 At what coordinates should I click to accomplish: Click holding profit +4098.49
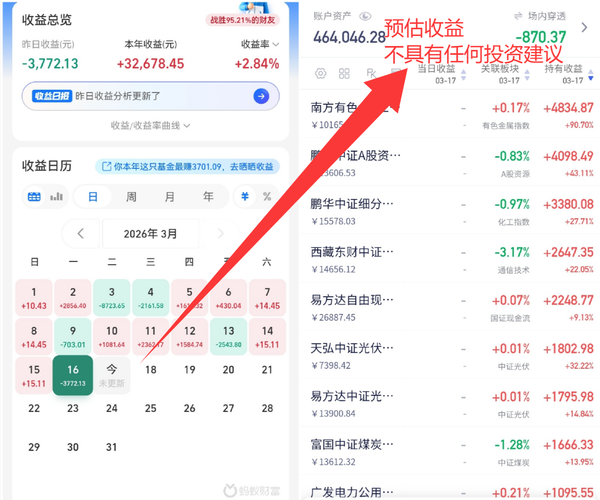click(568, 156)
